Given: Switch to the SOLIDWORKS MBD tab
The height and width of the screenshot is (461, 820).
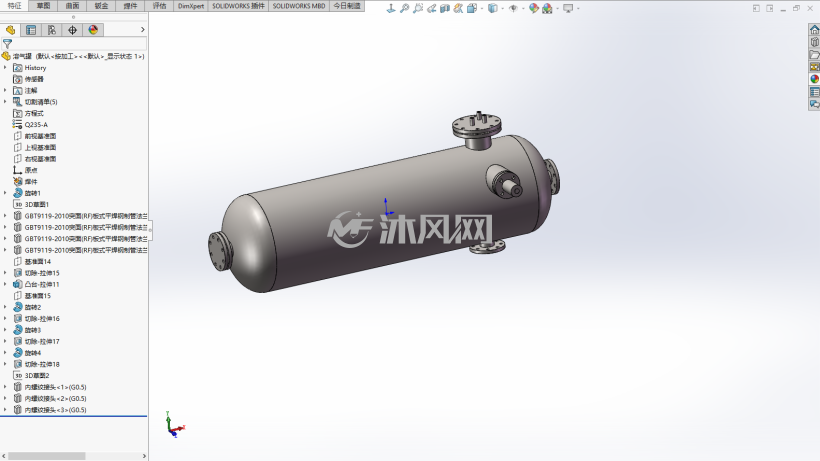Looking at the screenshot, I should 299,6.
